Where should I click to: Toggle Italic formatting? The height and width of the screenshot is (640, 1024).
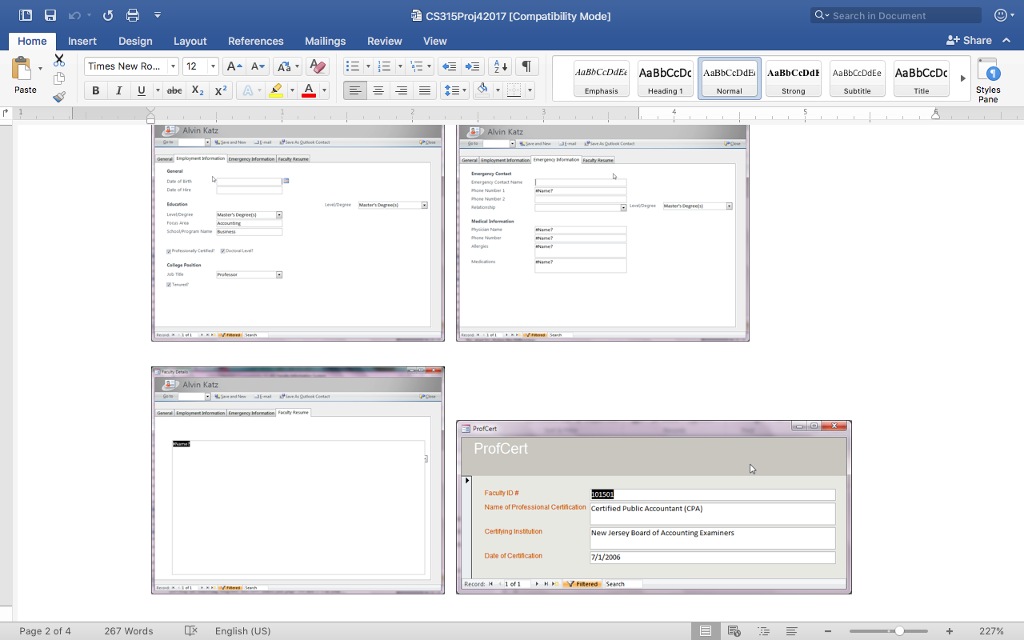[118, 91]
